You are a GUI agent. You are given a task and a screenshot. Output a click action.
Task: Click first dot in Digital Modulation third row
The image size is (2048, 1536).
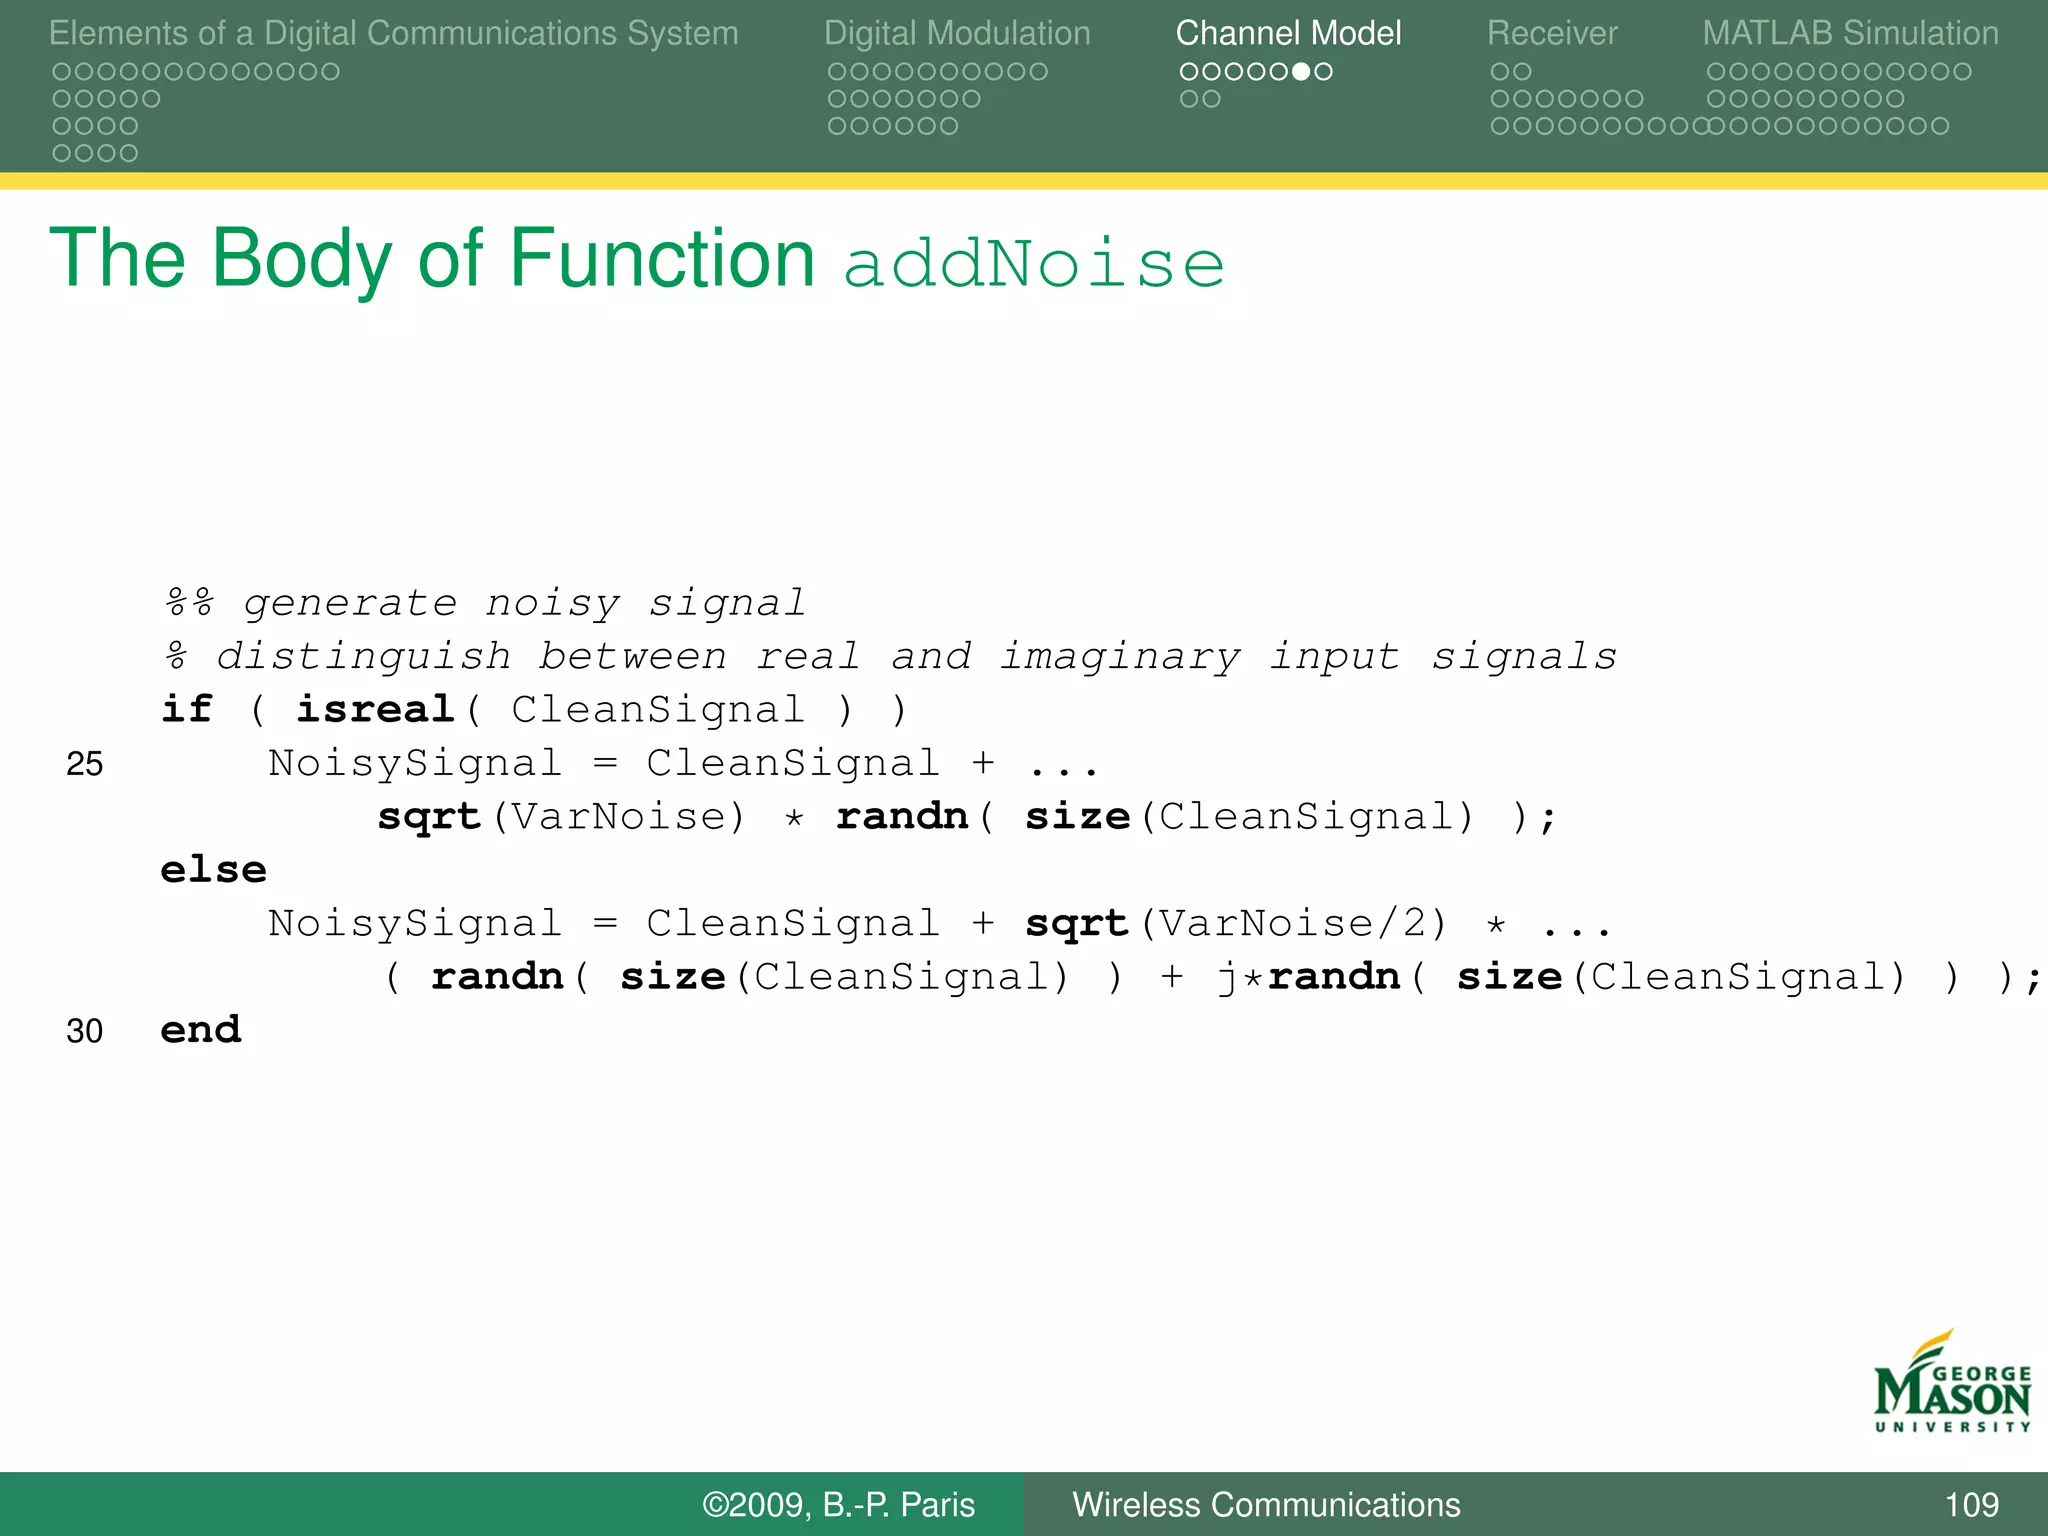pyautogui.click(x=837, y=126)
